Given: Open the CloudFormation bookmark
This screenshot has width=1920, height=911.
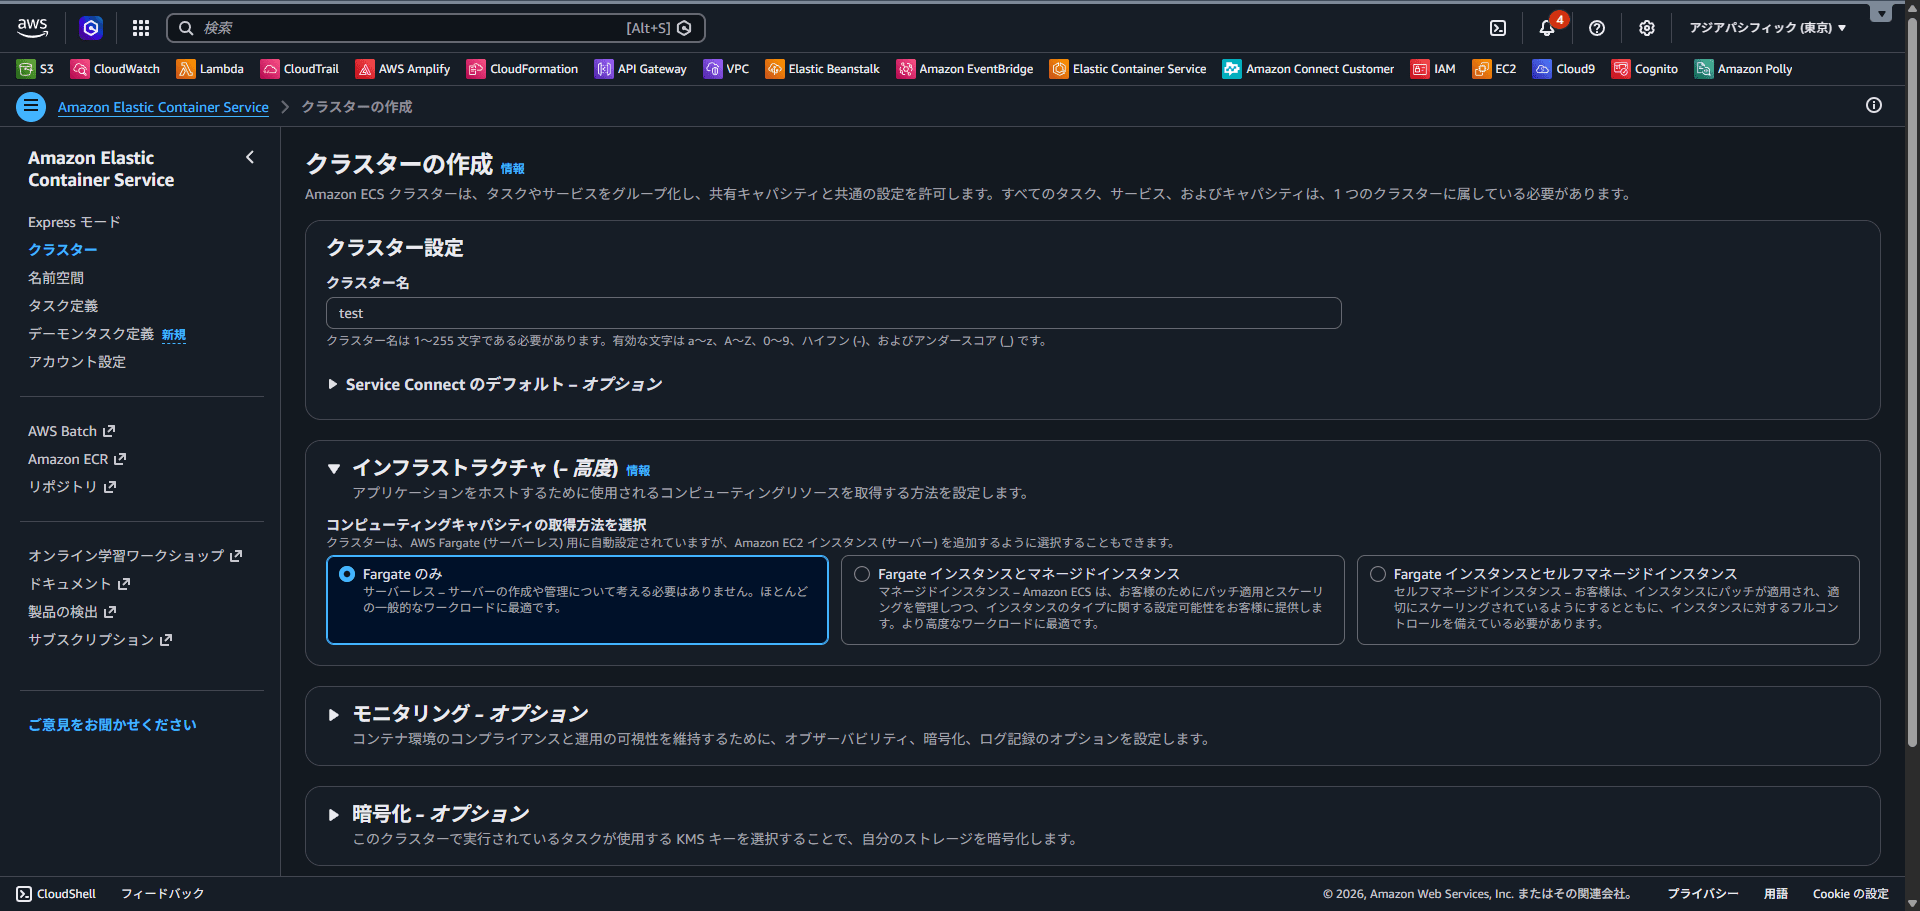Looking at the screenshot, I should coord(522,69).
